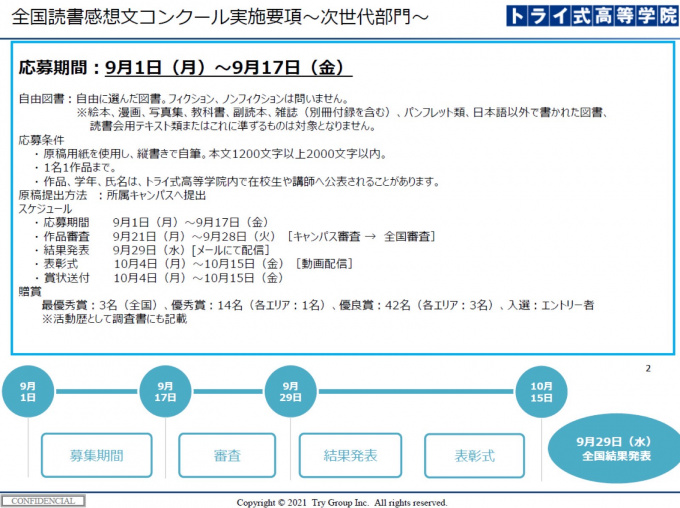Select the 10月15日 timeline circle
Viewport: 680px width, 508px height.
(541, 391)
